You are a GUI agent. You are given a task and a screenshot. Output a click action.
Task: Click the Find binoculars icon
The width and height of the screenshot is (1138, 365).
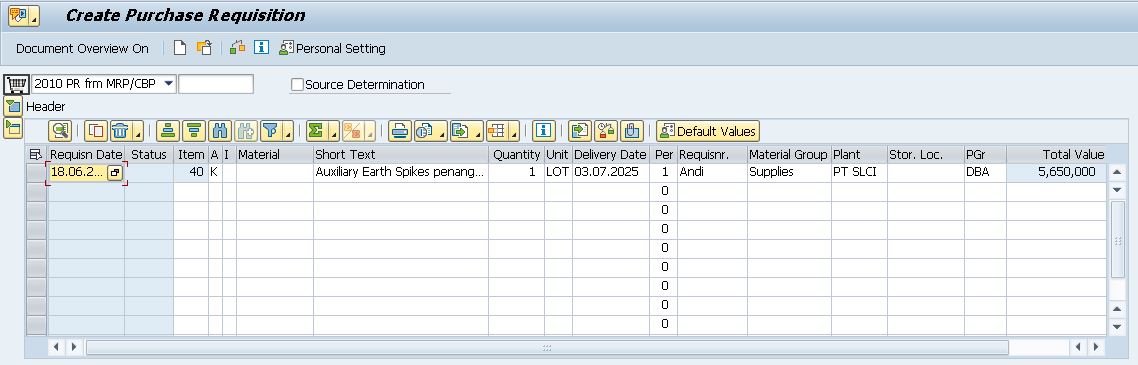pos(219,131)
